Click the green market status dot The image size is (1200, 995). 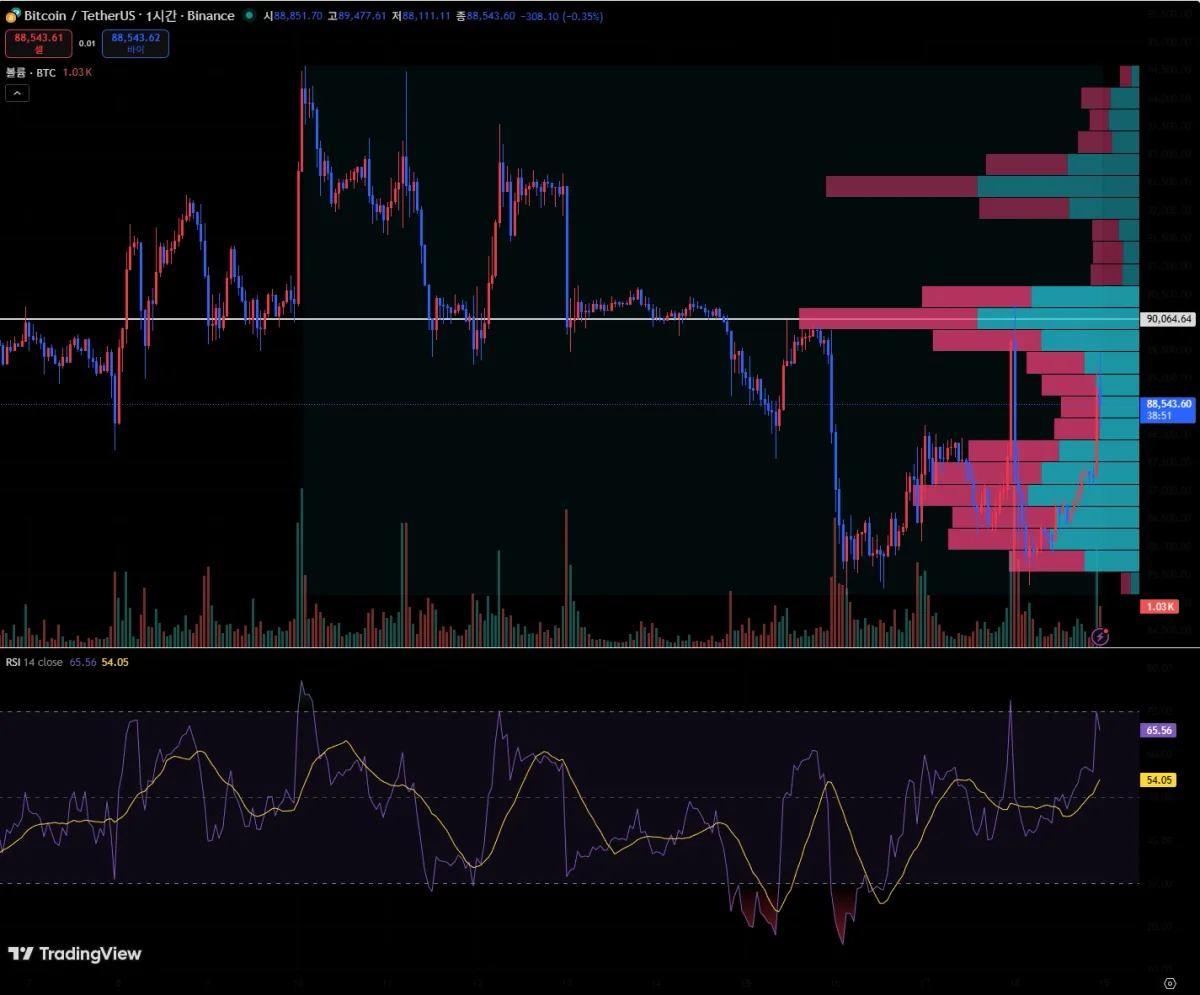pyautogui.click(x=249, y=16)
